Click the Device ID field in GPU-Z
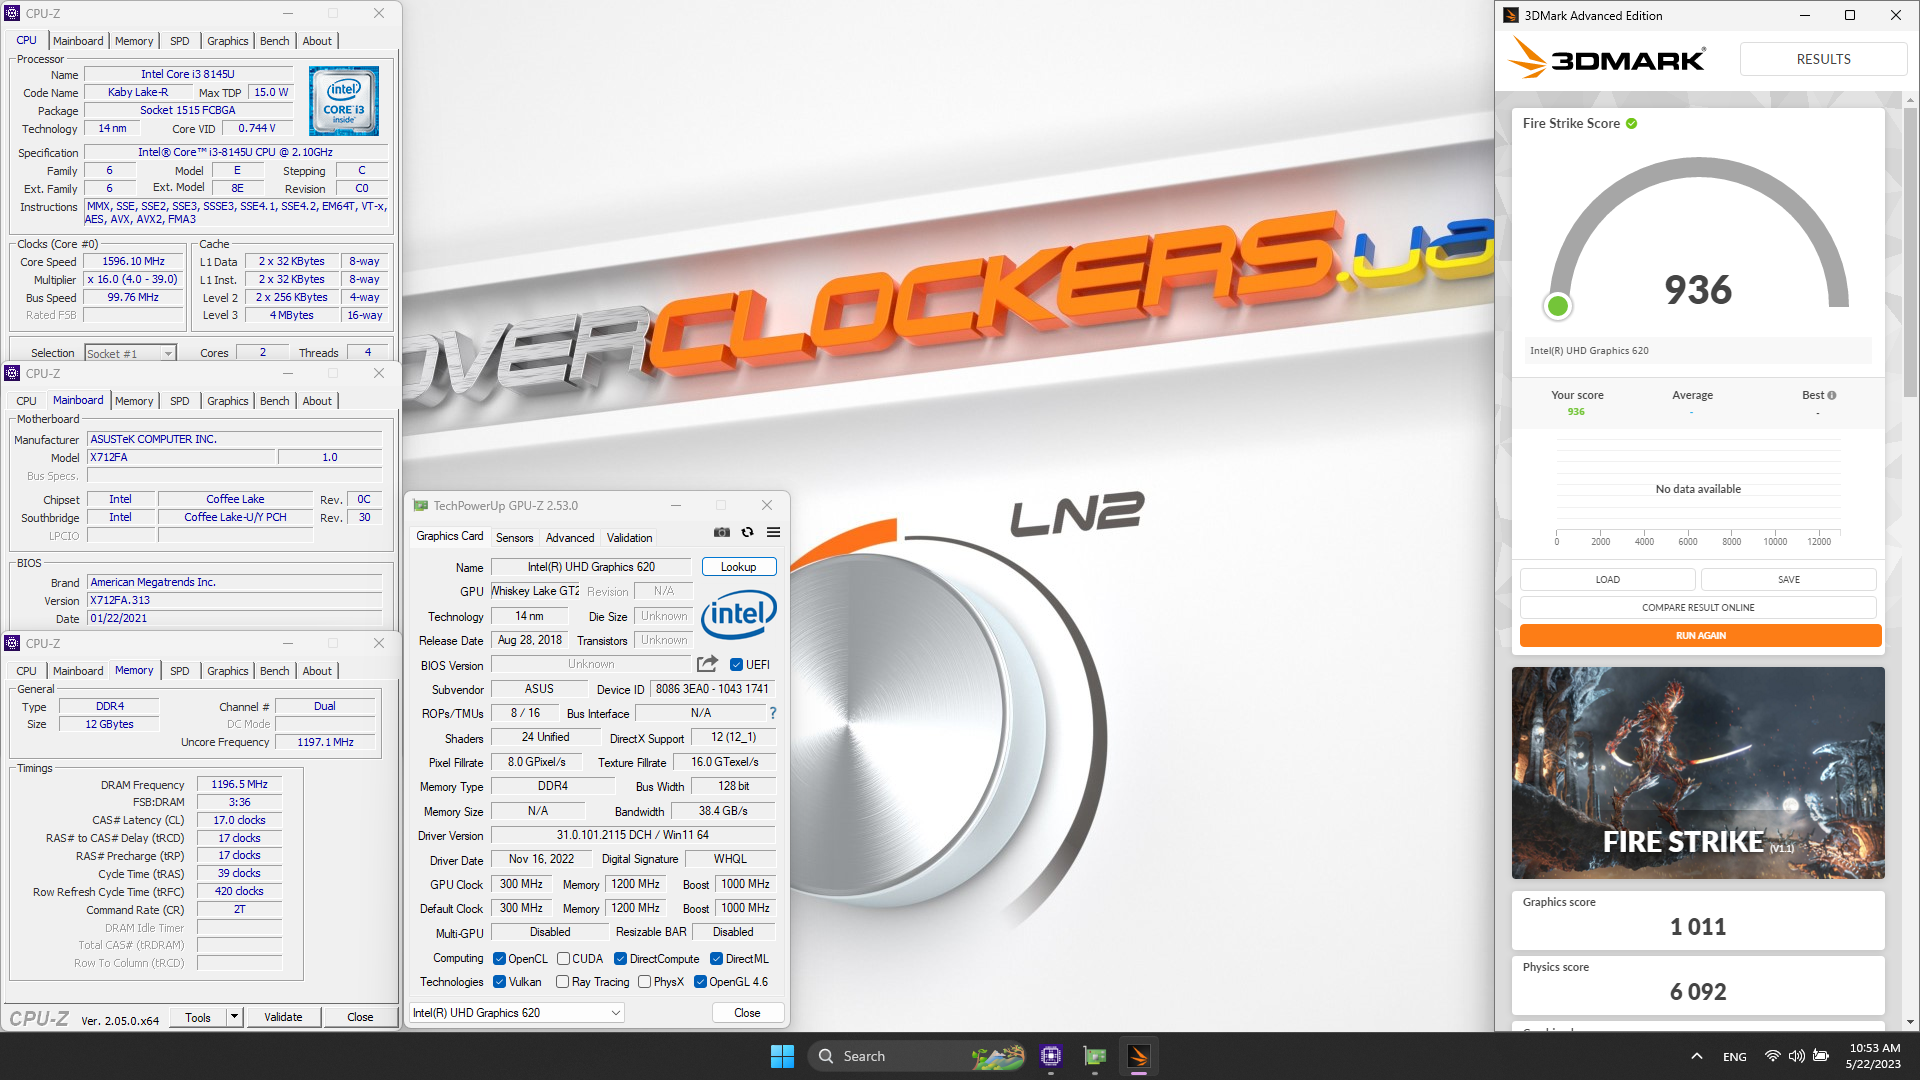The image size is (1920, 1080). point(712,689)
